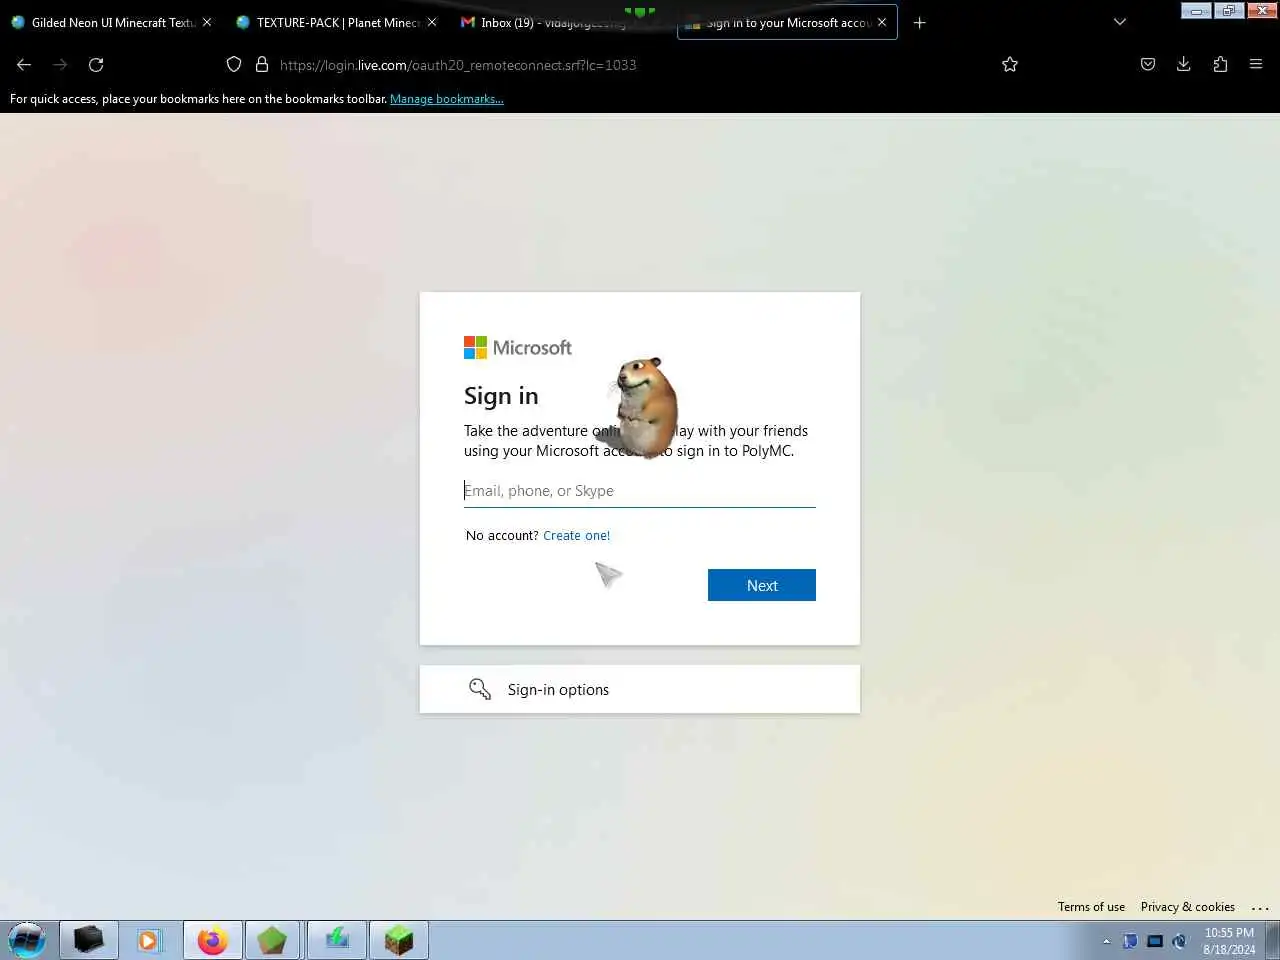The image size is (1280, 960).
Task: Open the Firefox hamburger menu
Action: (x=1256, y=65)
